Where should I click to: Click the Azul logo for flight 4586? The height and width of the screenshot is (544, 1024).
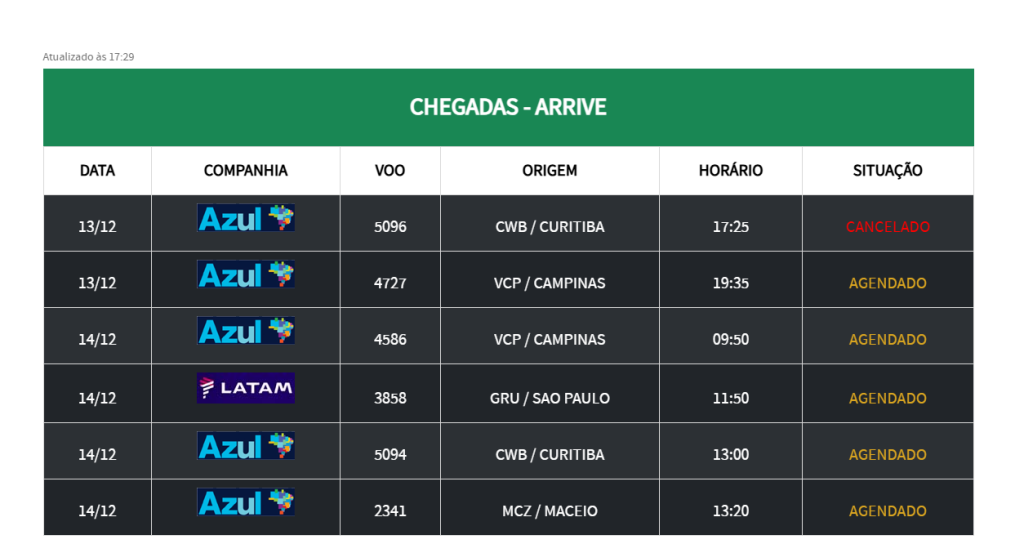coord(246,330)
